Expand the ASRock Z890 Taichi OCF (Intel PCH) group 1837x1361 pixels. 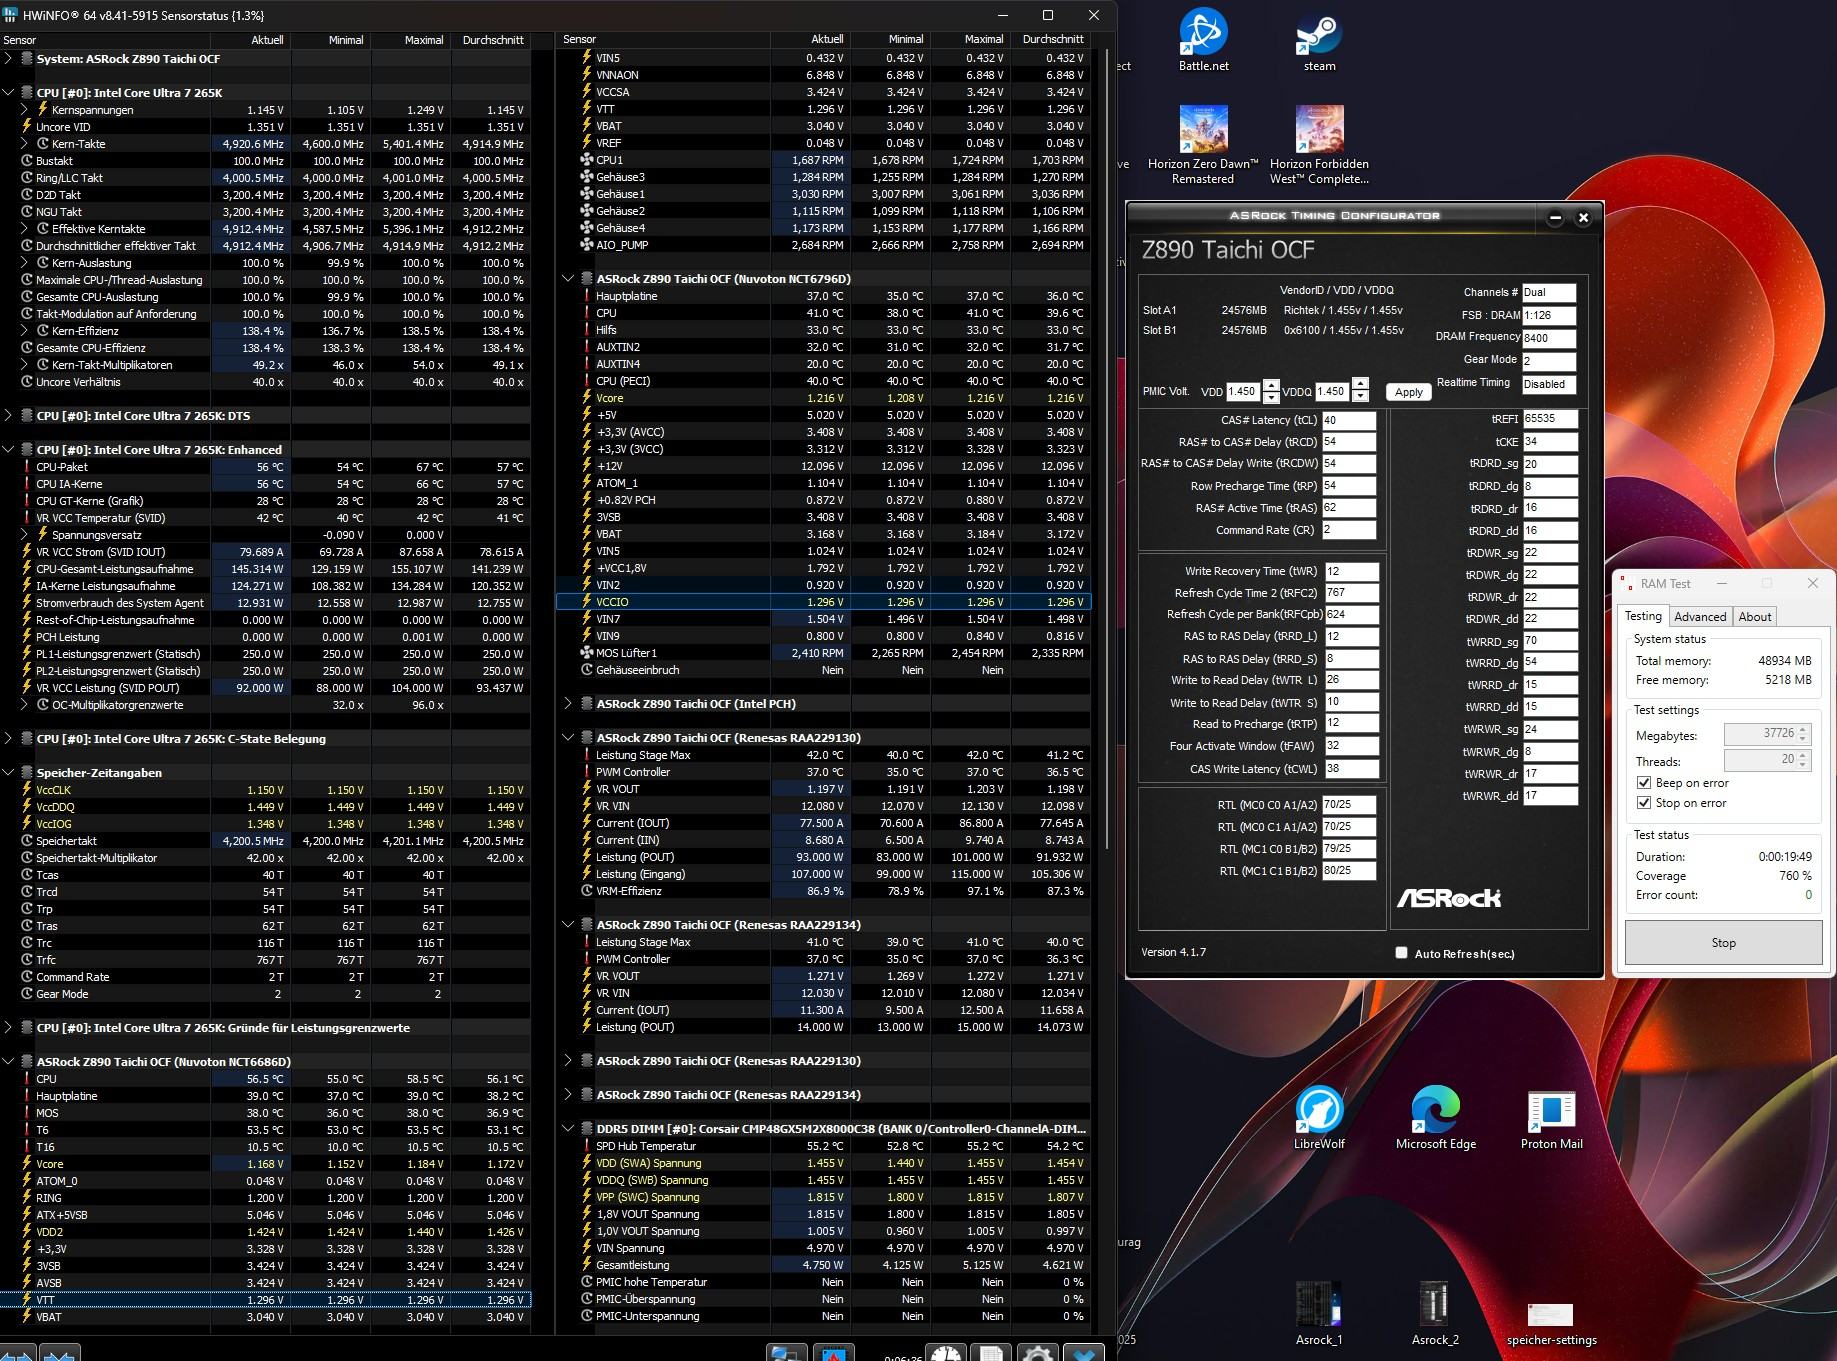569,704
